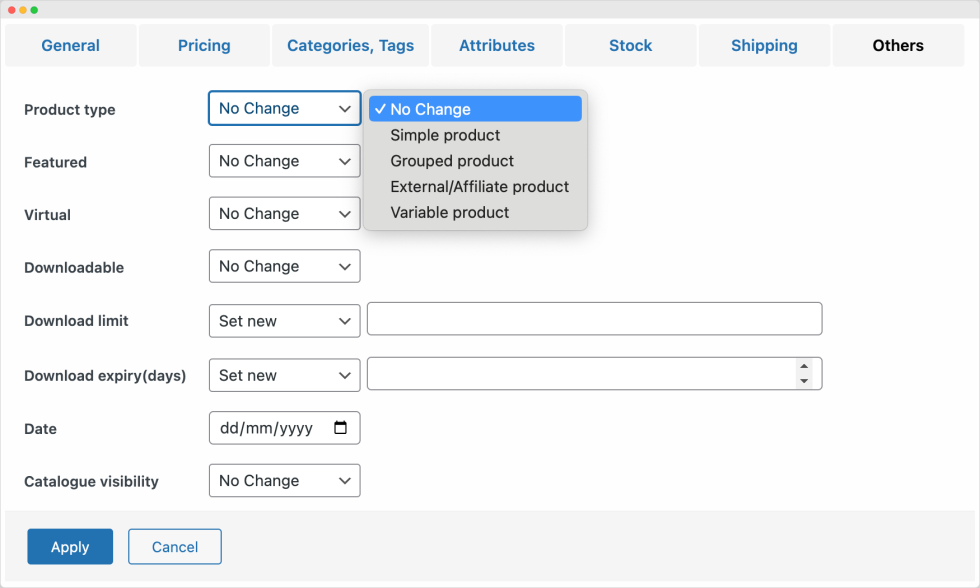
Task: Go to Categories, Tags tab
Action: 350,46
